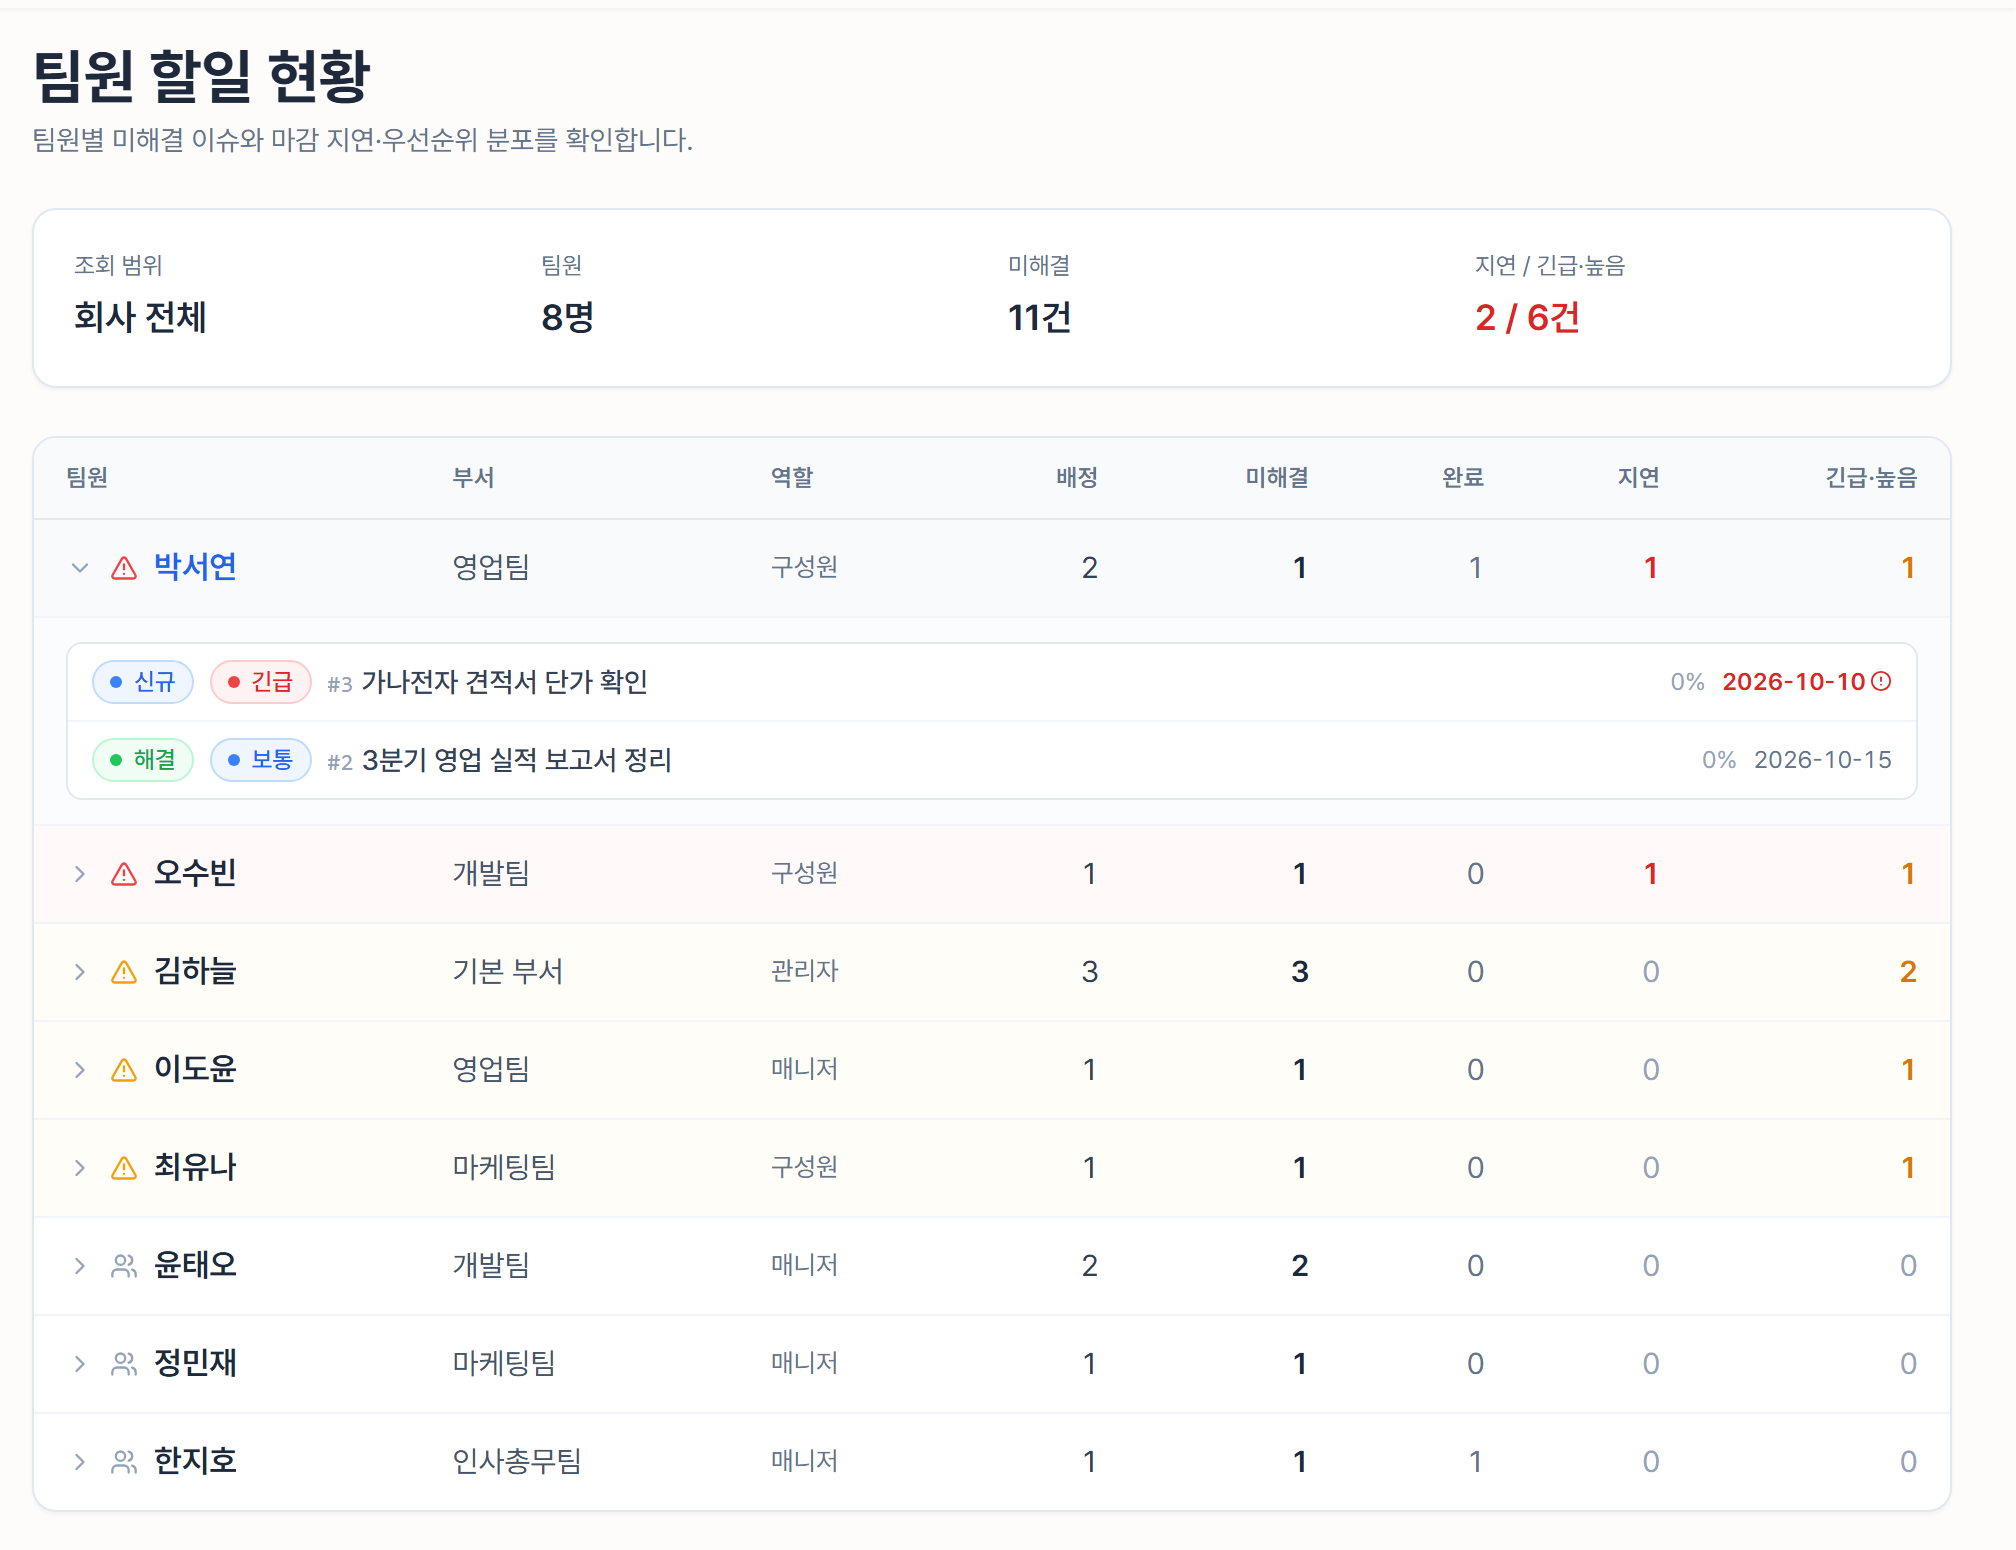Open member name 한지호

[x=195, y=1461]
